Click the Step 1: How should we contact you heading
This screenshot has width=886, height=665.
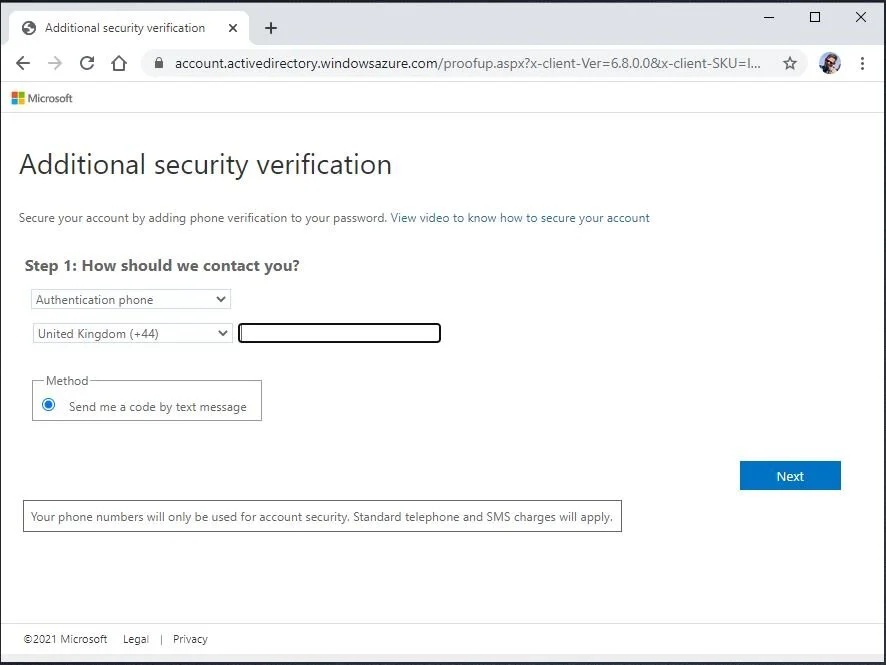(x=162, y=266)
